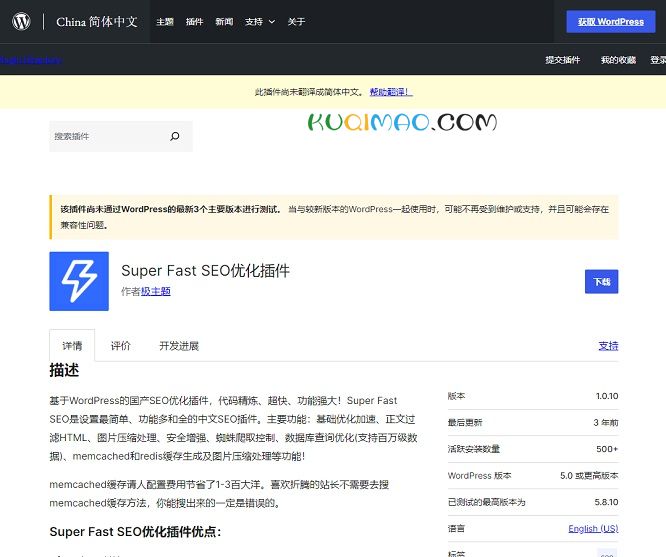Click the WordPress logo icon
This screenshot has height=557, width=666.
[21, 21]
